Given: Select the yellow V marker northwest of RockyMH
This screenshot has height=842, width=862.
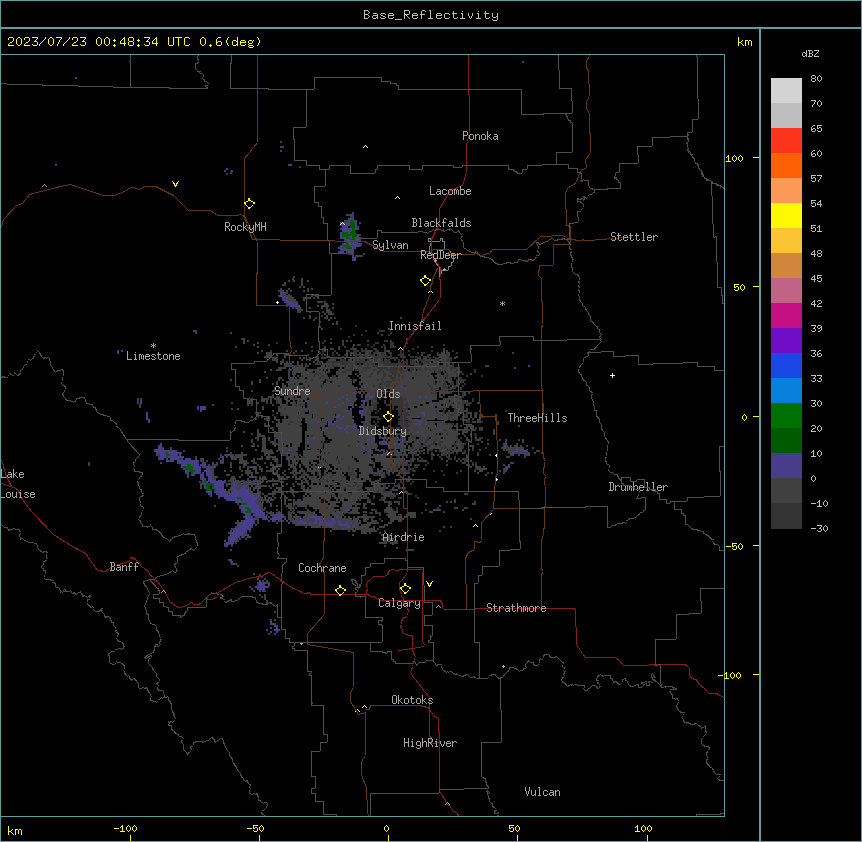Looking at the screenshot, I should pyautogui.click(x=175, y=184).
